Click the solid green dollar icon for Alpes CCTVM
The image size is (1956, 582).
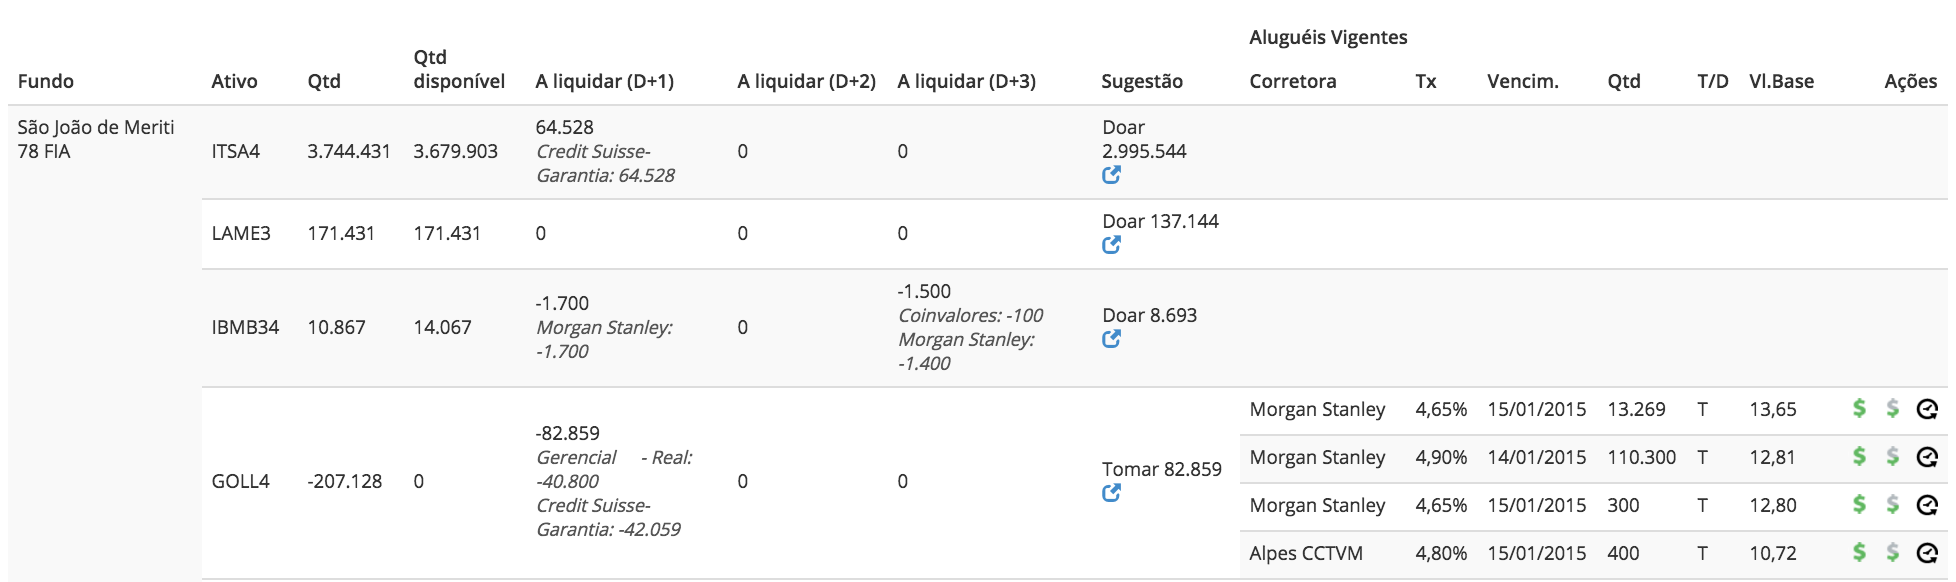coord(1859,552)
